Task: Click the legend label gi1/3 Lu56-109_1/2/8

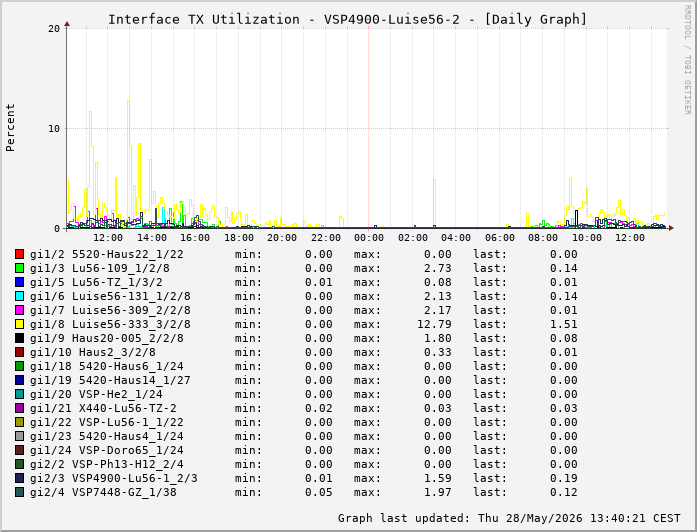Action: (100, 268)
